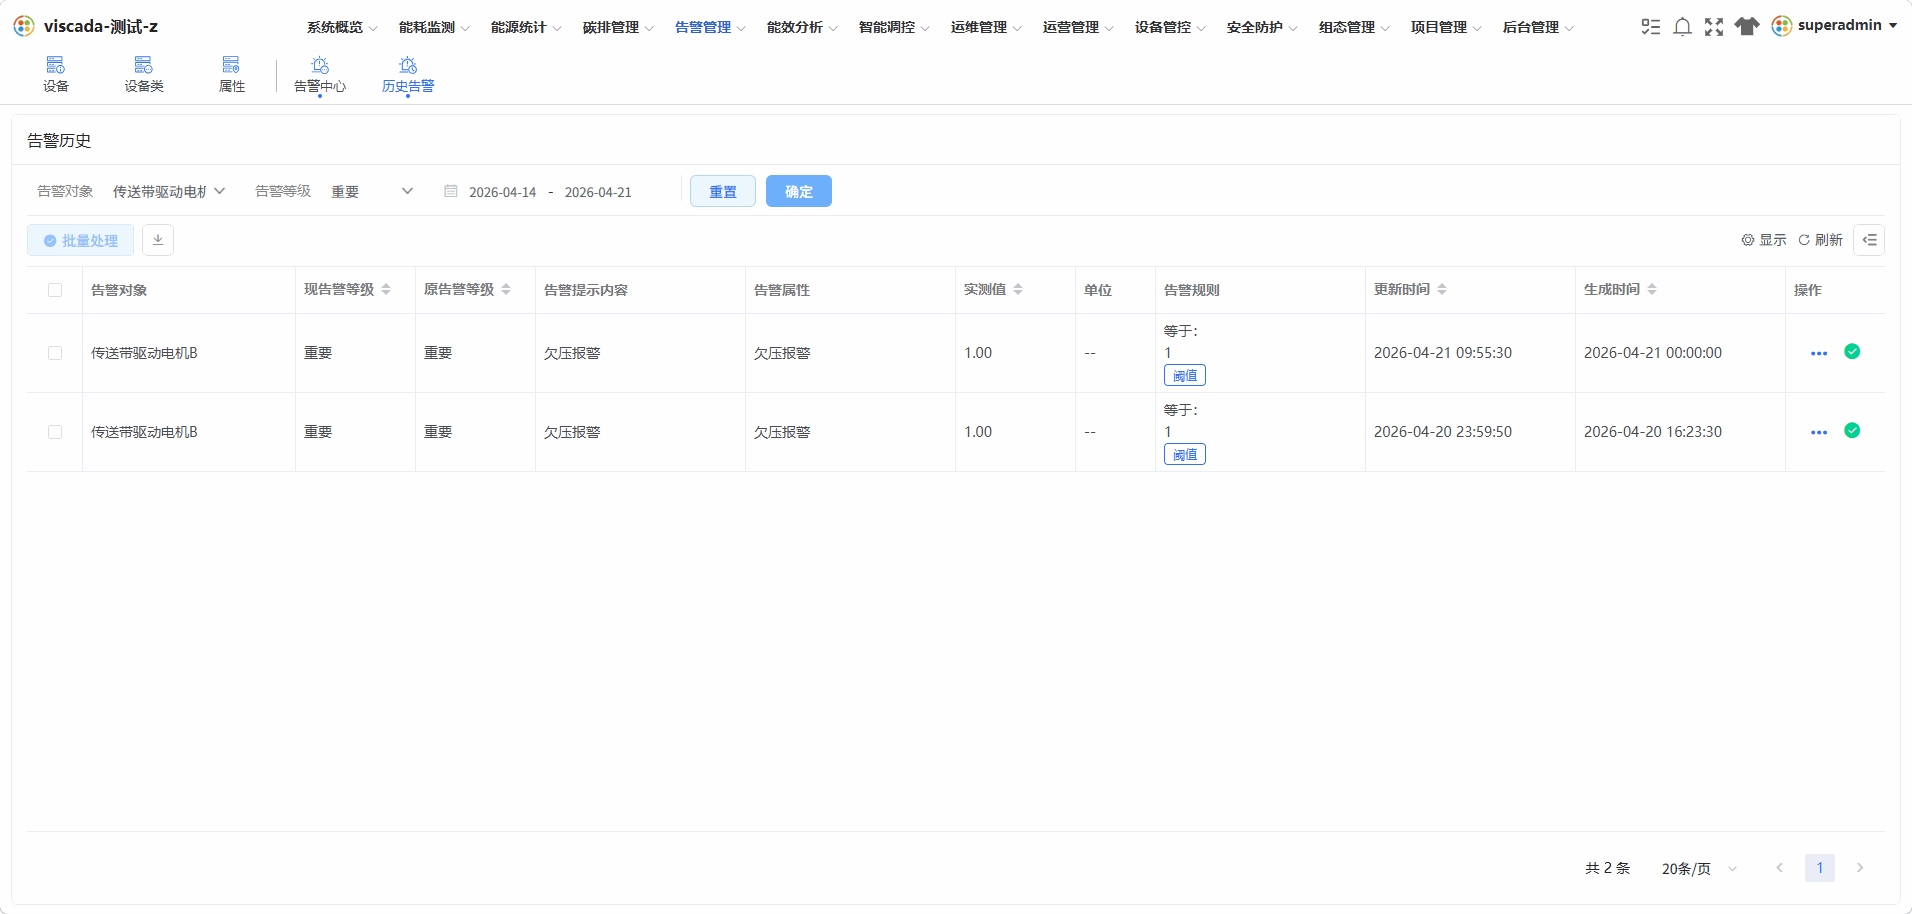Open the 20条/页 page size dropdown
The width and height of the screenshot is (1912, 914).
[1699, 868]
